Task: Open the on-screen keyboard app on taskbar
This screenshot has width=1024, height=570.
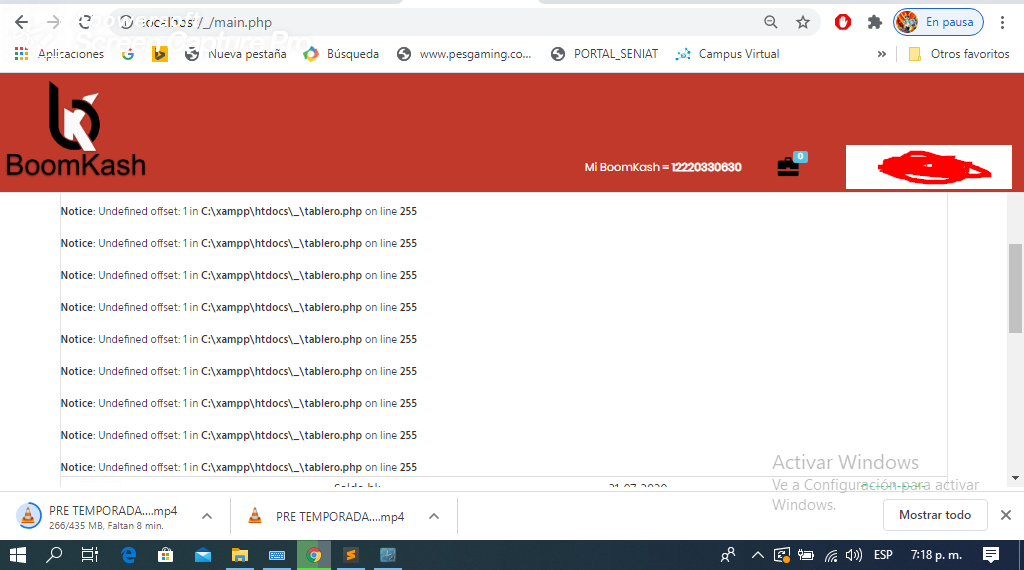Action: pos(277,555)
